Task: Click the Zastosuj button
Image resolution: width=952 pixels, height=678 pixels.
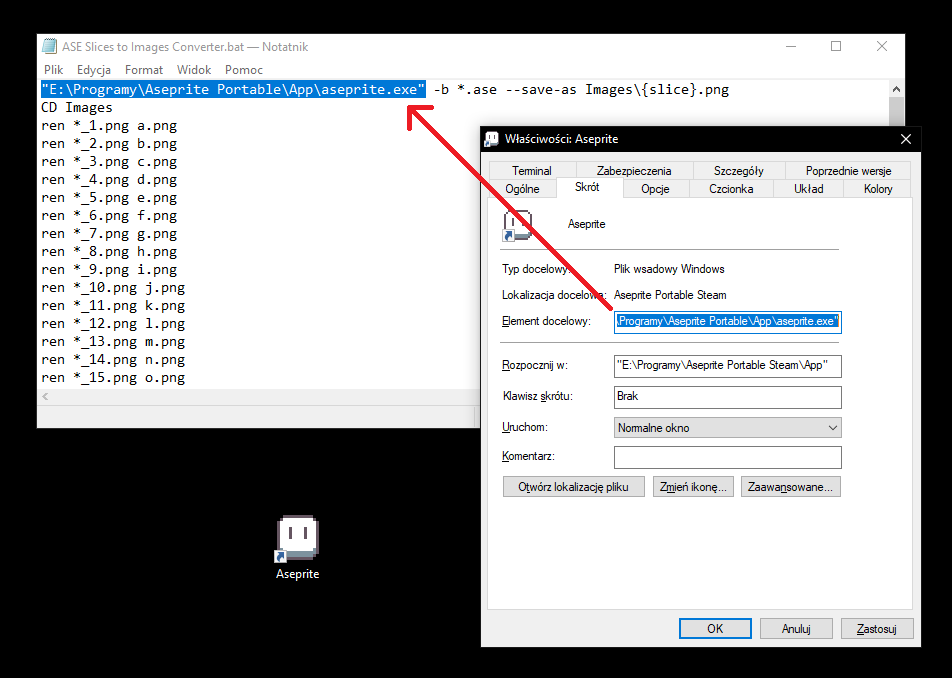Action: pyautogui.click(x=877, y=629)
